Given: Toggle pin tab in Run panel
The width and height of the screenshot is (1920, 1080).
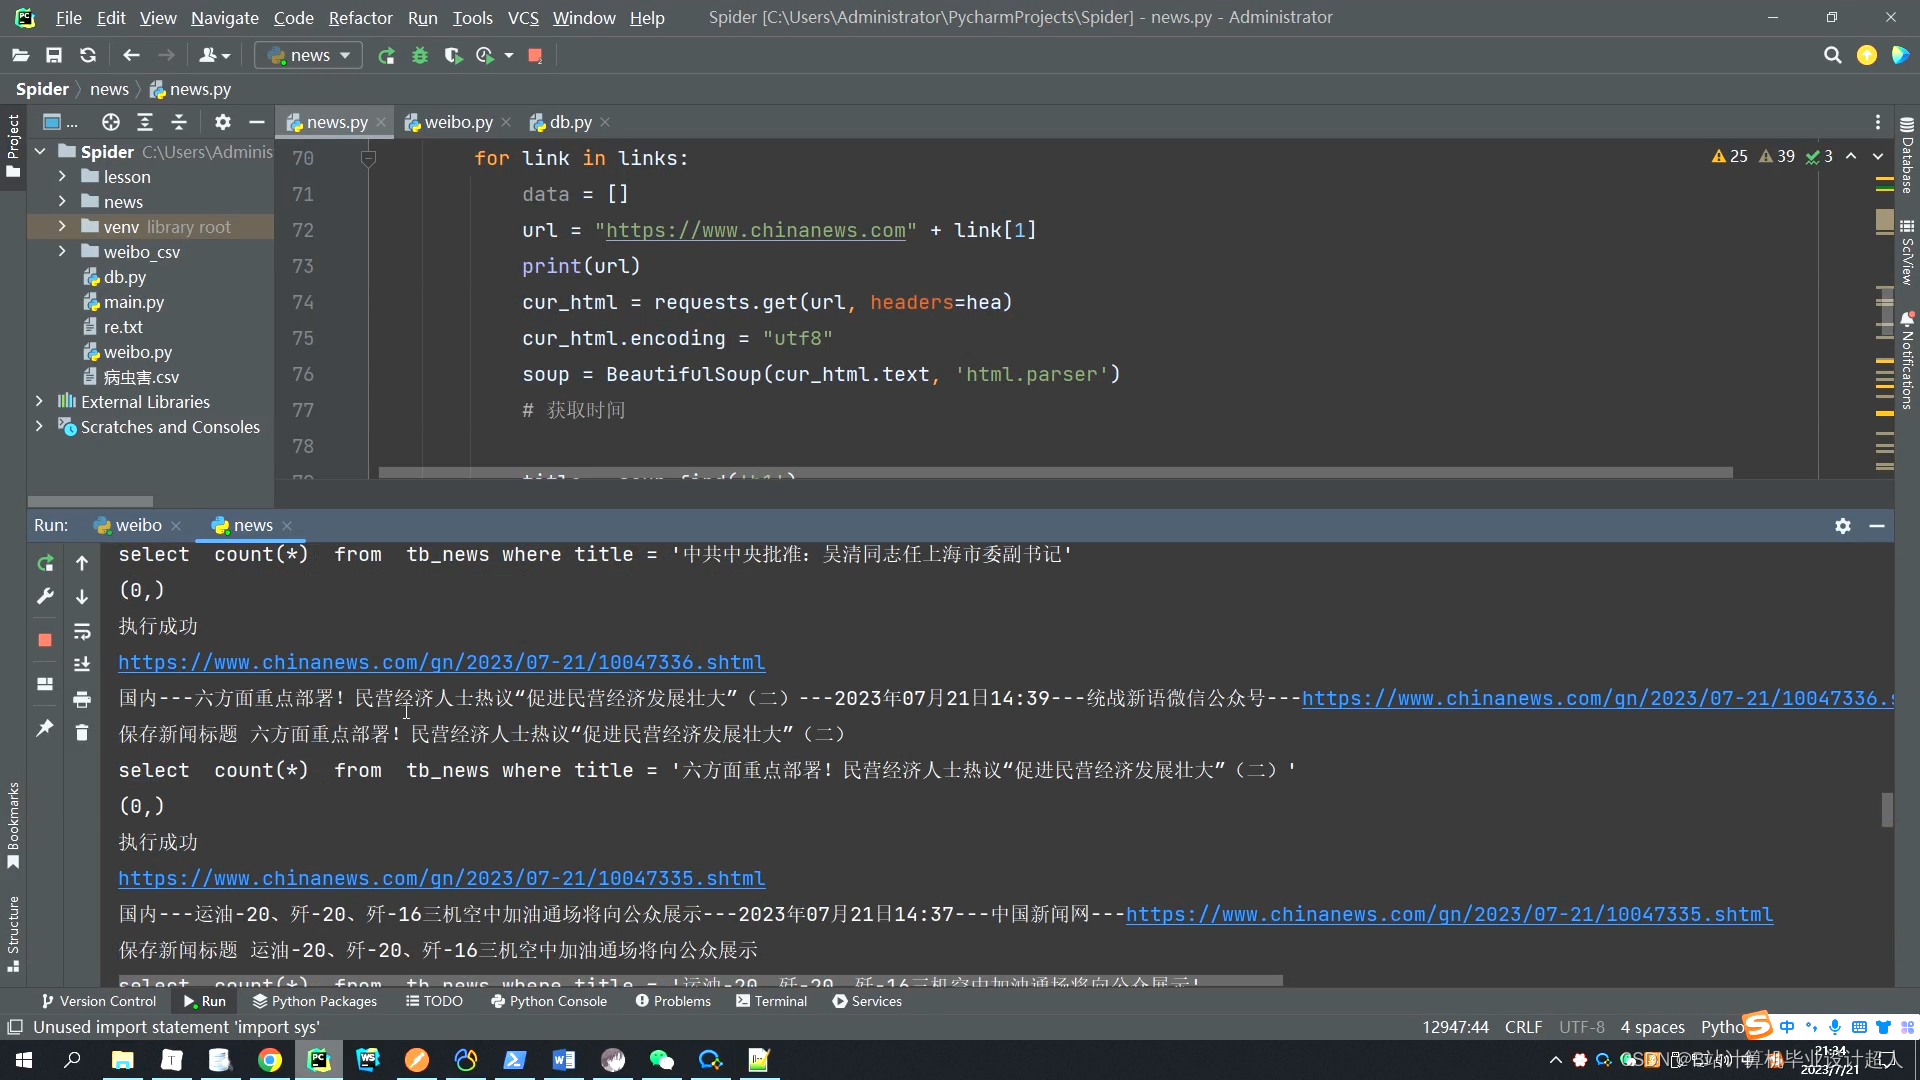Looking at the screenshot, I should pyautogui.click(x=45, y=729).
